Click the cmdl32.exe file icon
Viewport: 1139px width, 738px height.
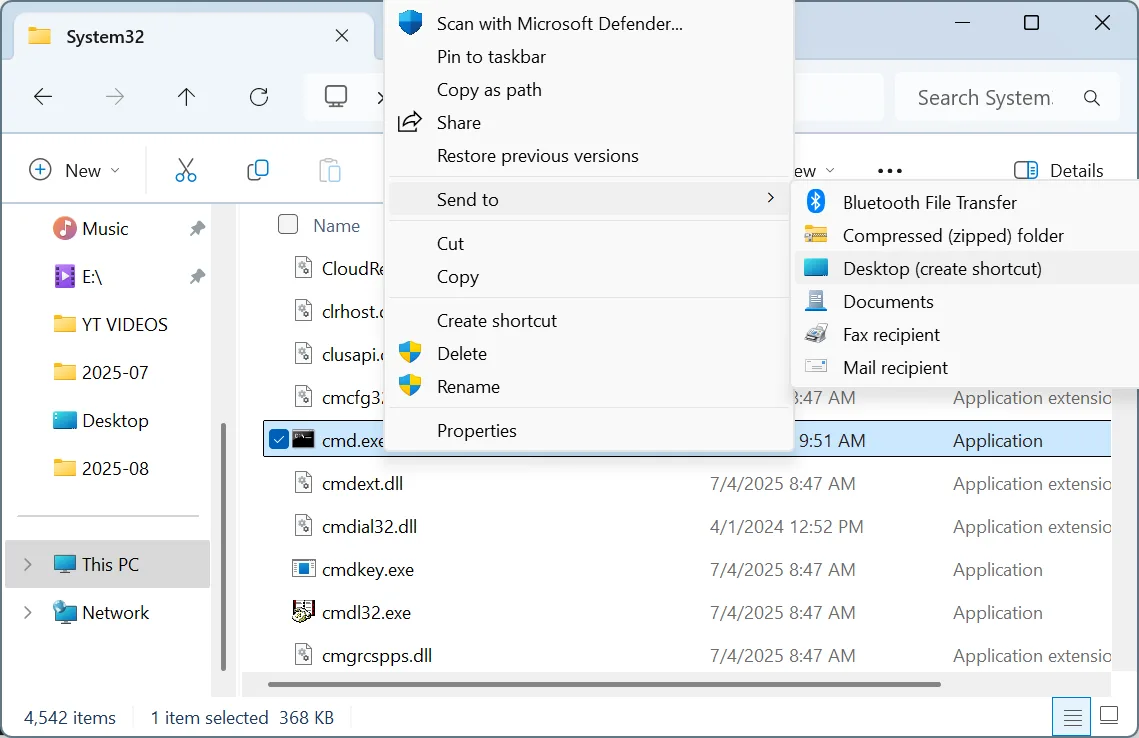pos(304,612)
